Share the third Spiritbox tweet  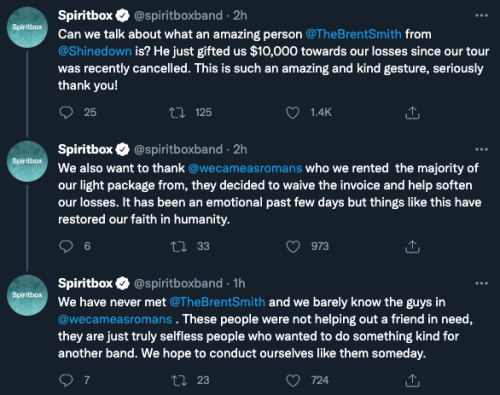(412, 381)
